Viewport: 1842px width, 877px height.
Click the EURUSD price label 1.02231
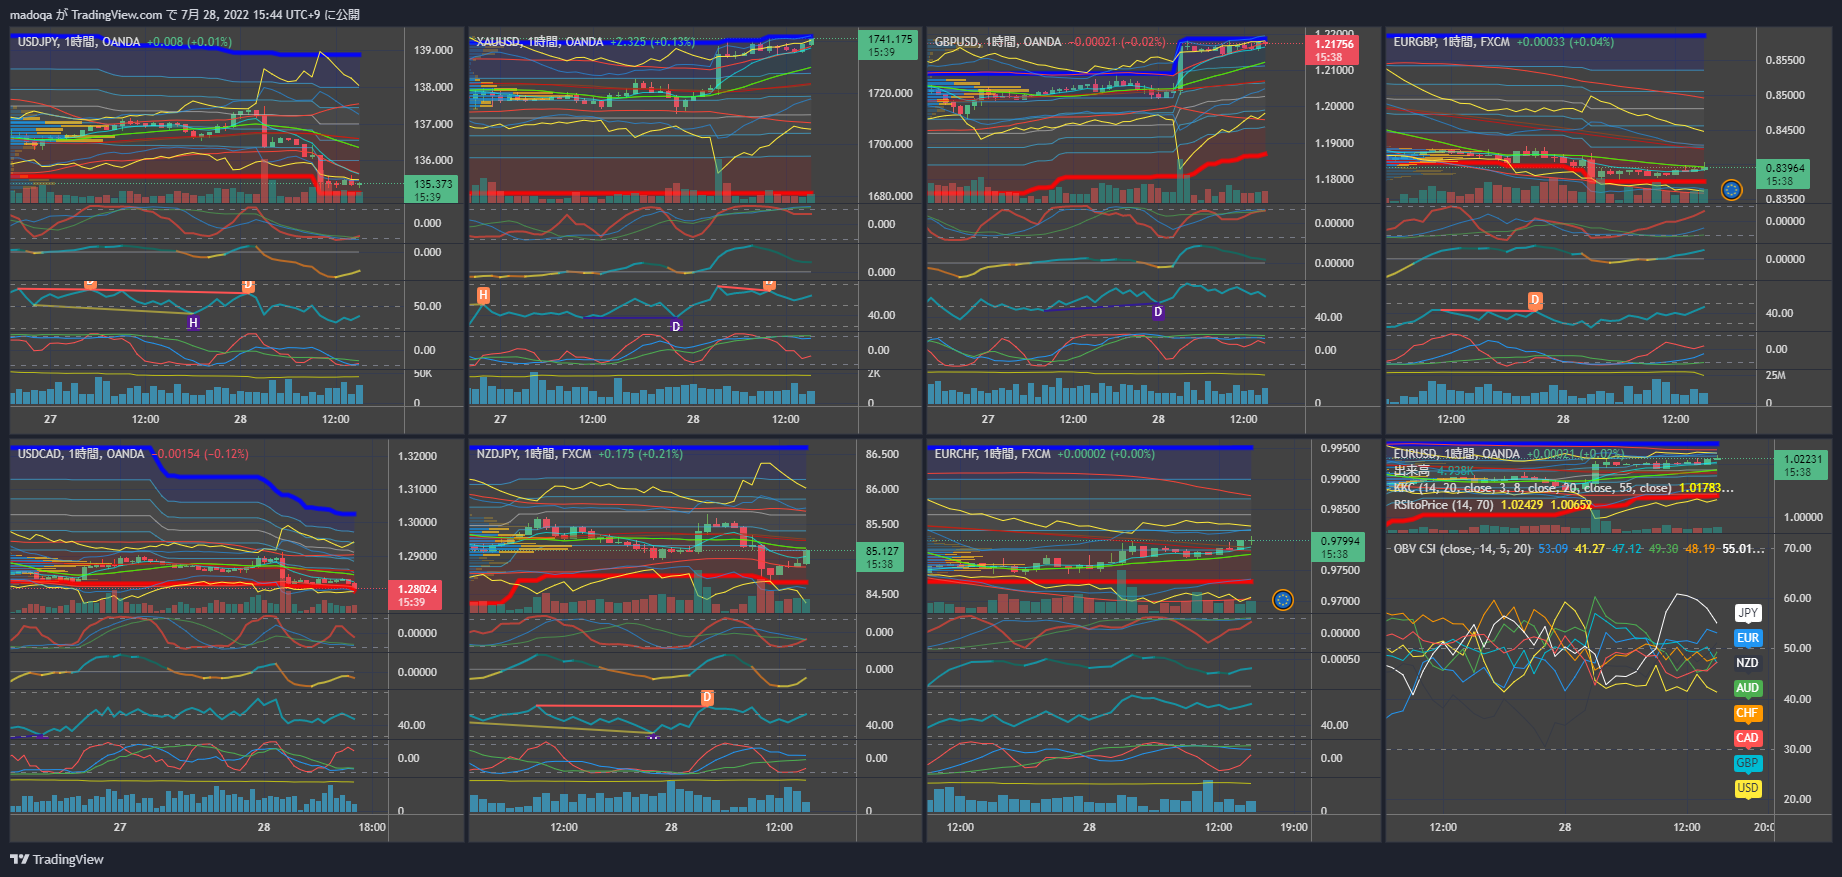click(x=1801, y=465)
